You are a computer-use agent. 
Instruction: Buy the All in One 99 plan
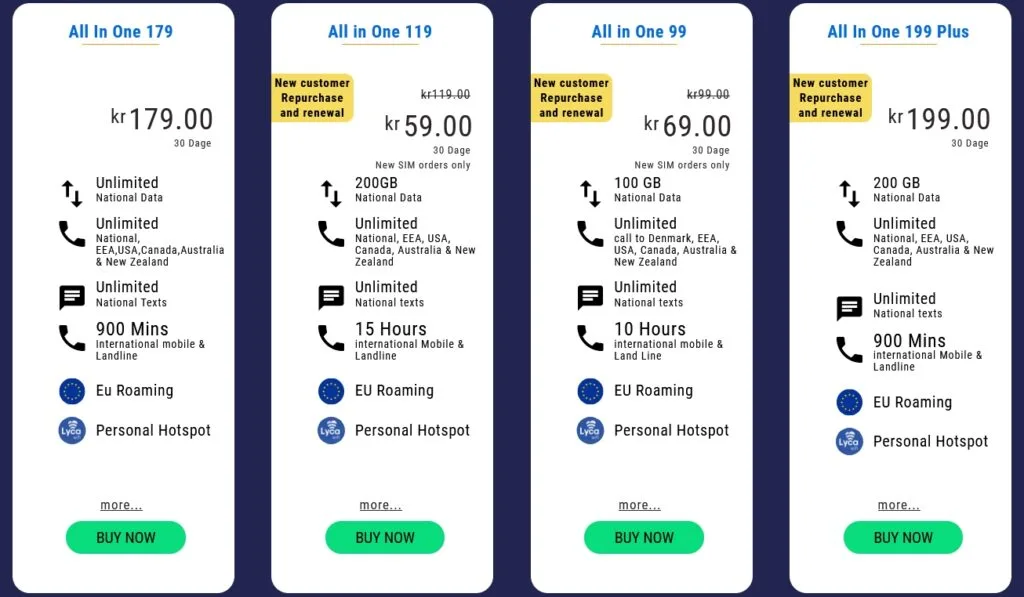(x=644, y=537)
